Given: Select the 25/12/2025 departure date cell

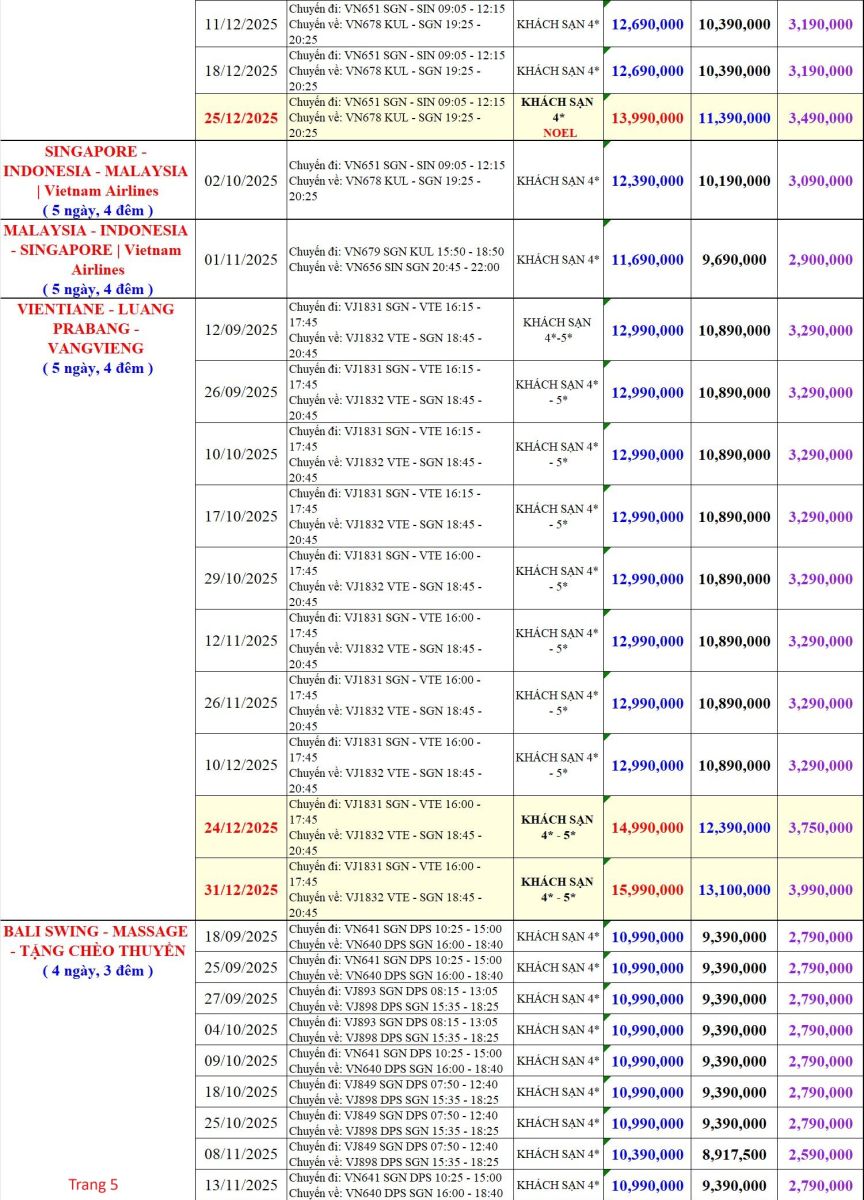Looking at the screenshot, I should point(241,118).
